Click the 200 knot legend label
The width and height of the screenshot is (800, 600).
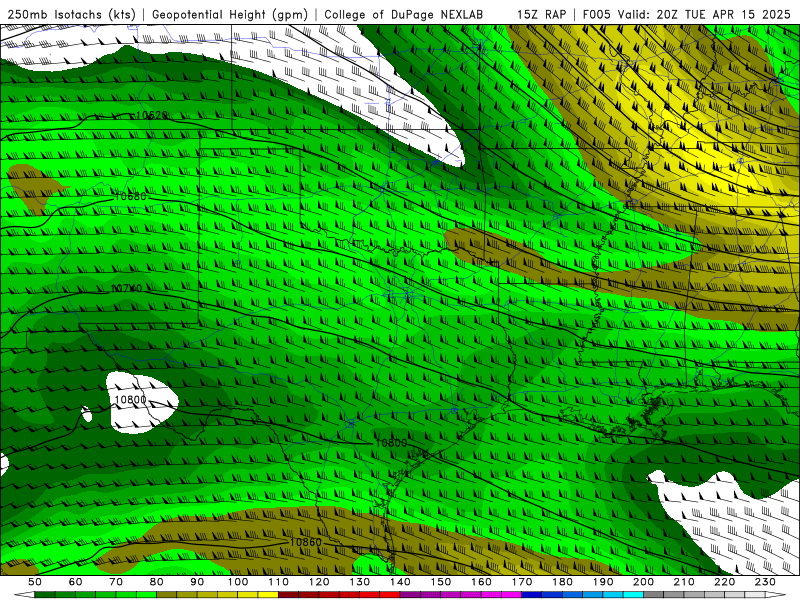[644, 582]
